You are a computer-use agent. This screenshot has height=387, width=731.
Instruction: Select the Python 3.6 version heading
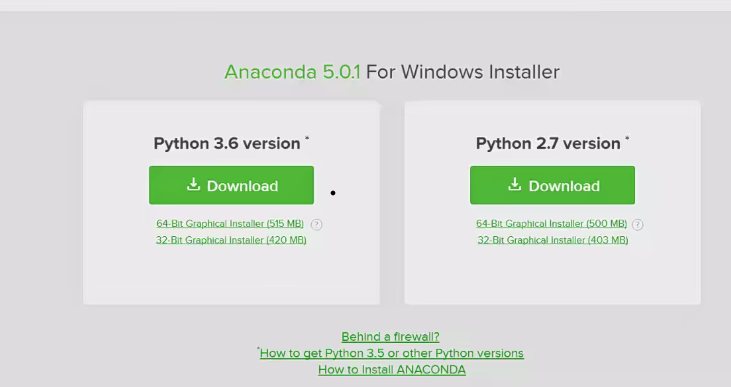click(227, 144)
